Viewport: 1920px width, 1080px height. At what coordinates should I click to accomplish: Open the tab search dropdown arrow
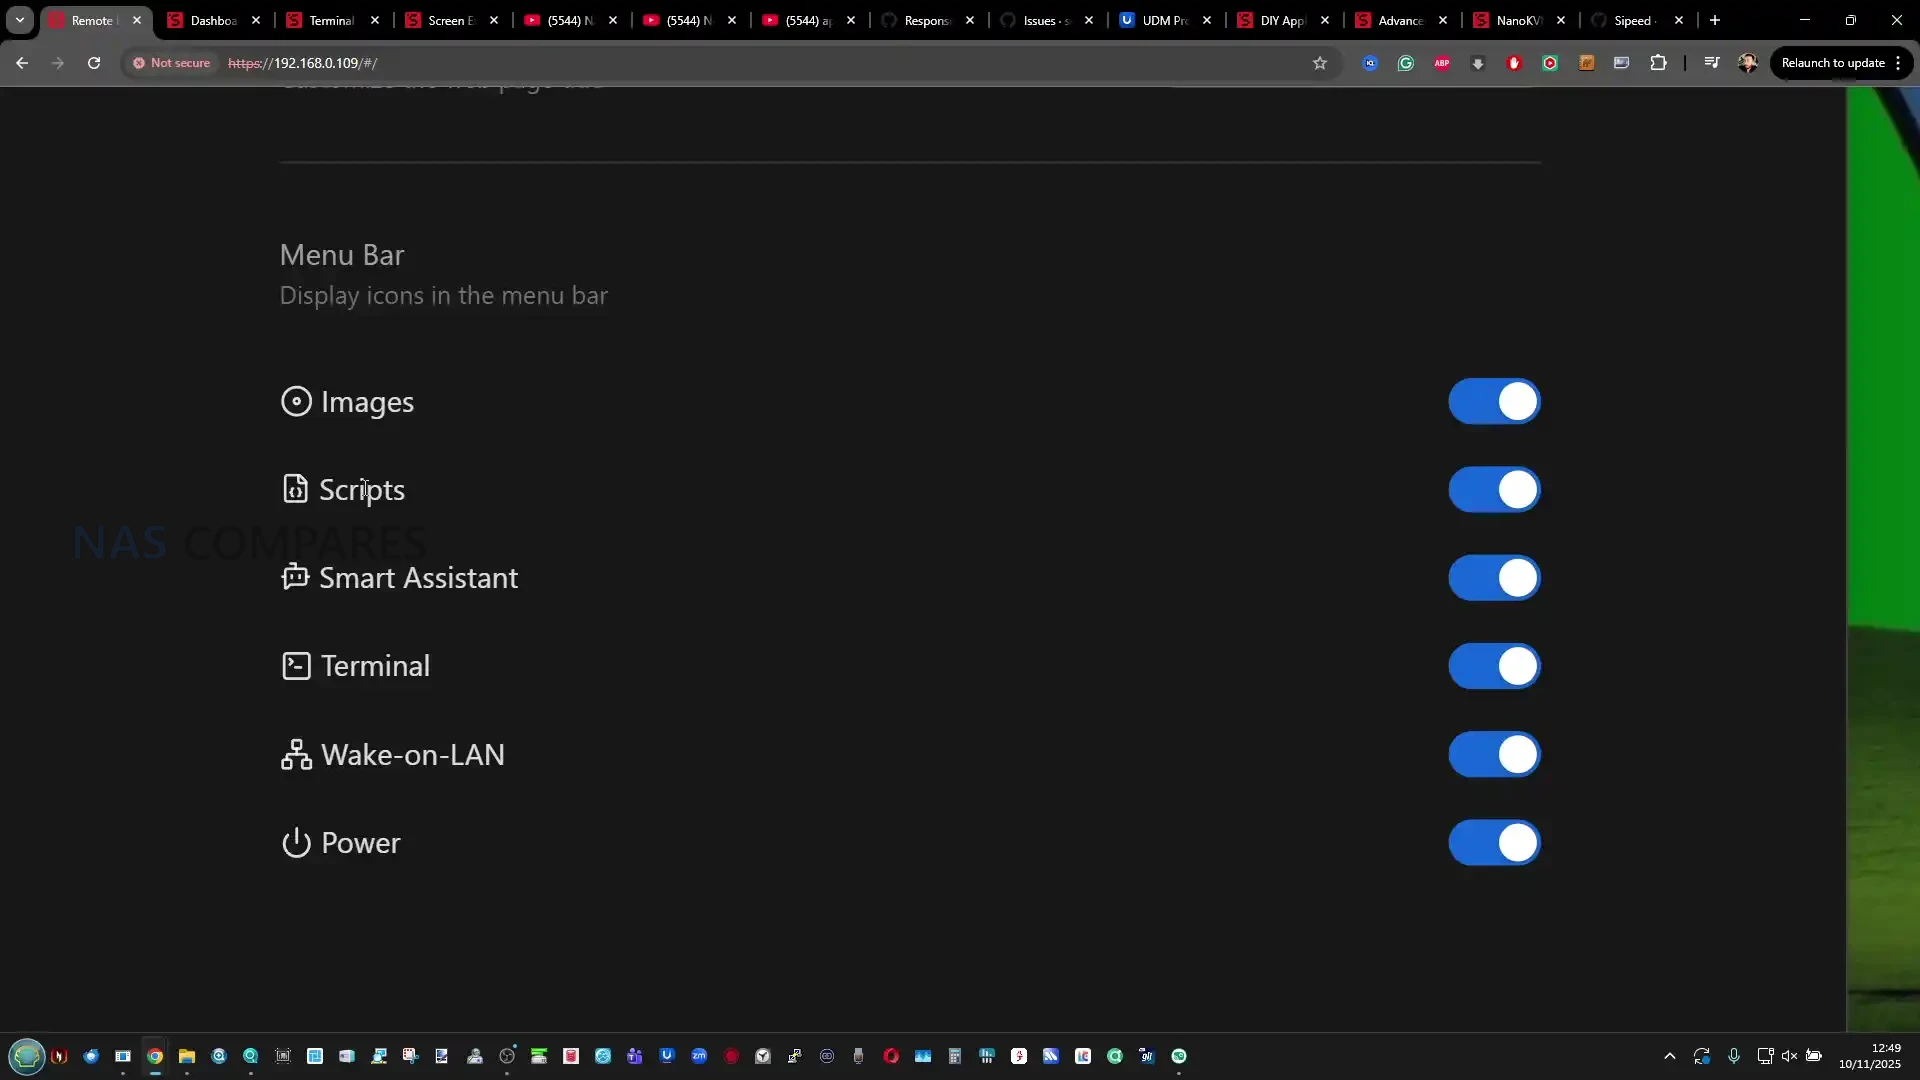19,20
